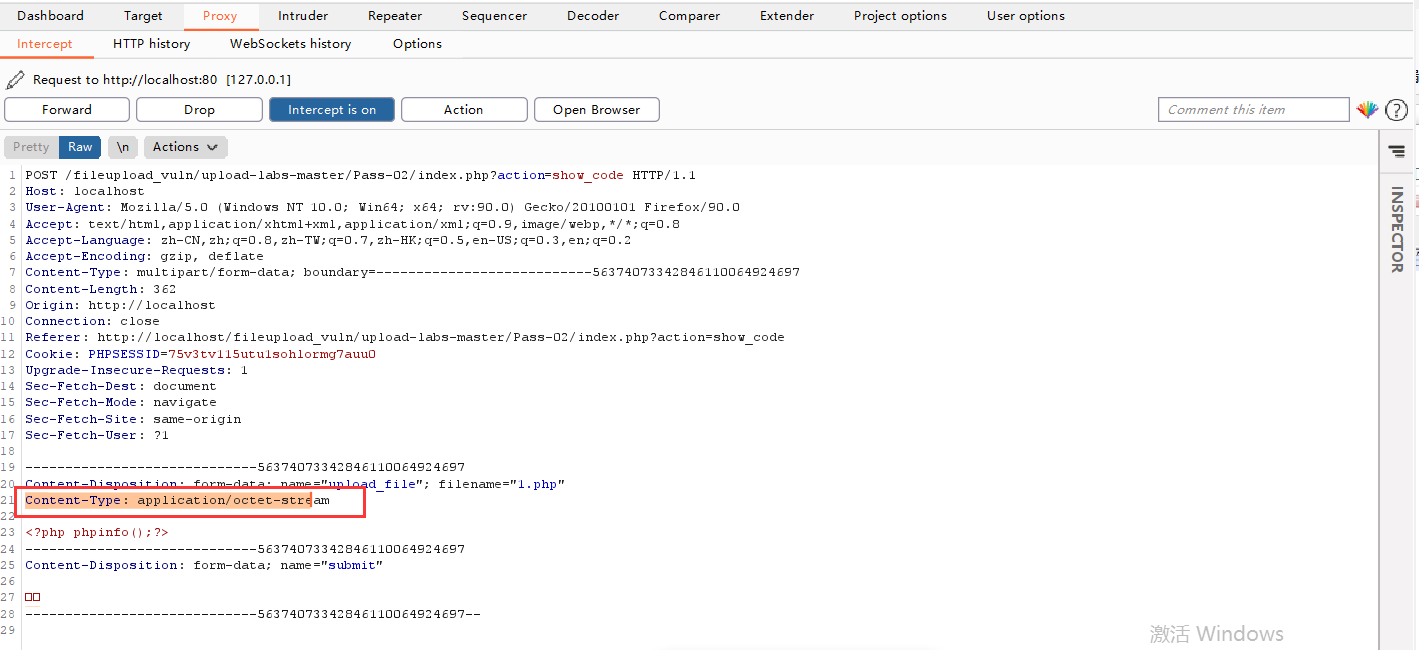
Task: Click the <?php phpinfo();?> payload line
Action: tap(97, 532)
